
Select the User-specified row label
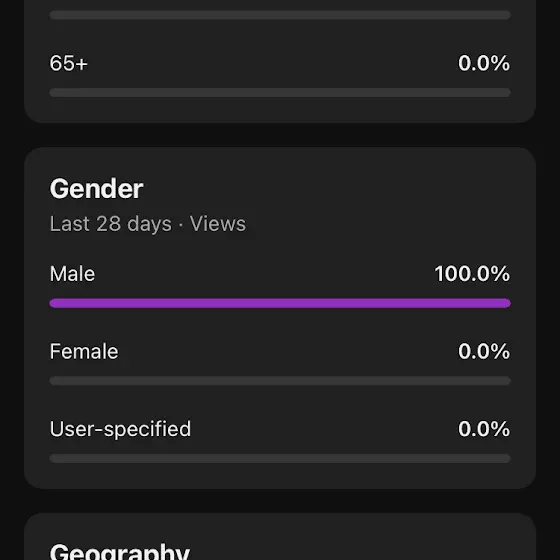point(120,429)
